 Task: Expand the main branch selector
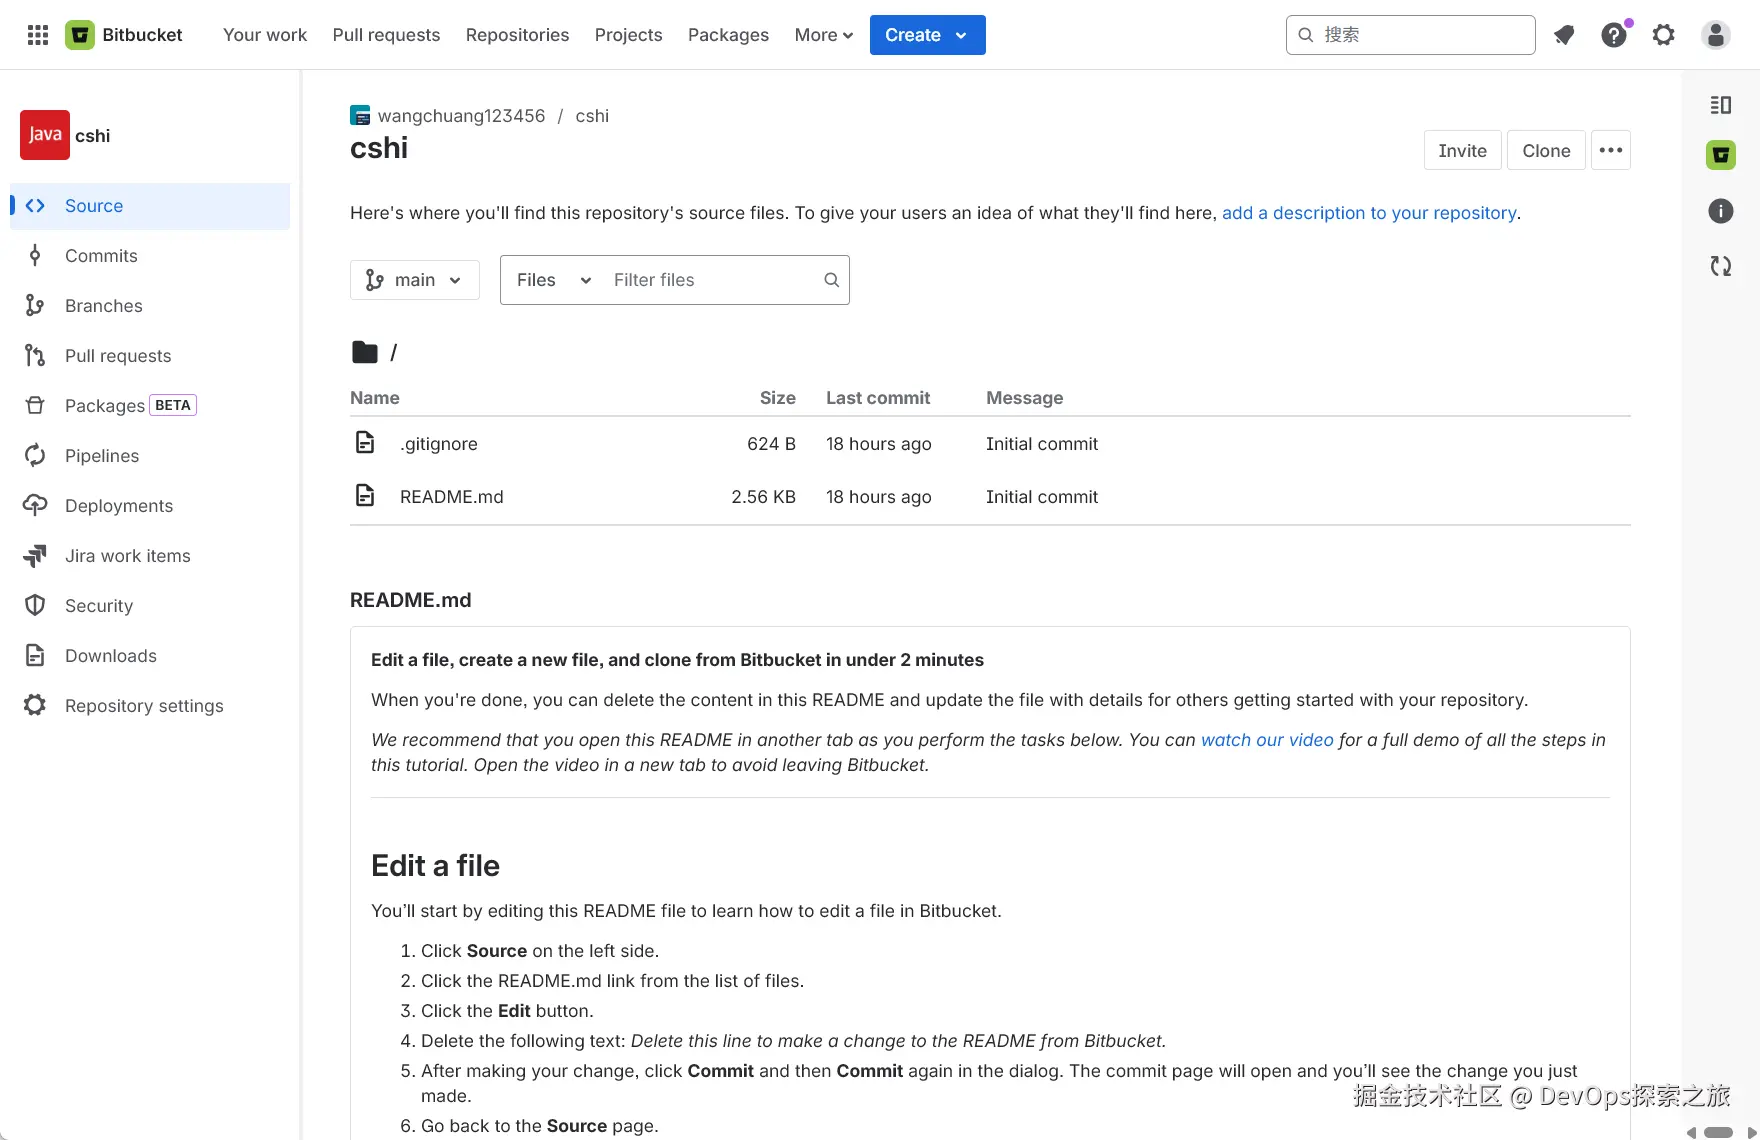coord(414,280)
